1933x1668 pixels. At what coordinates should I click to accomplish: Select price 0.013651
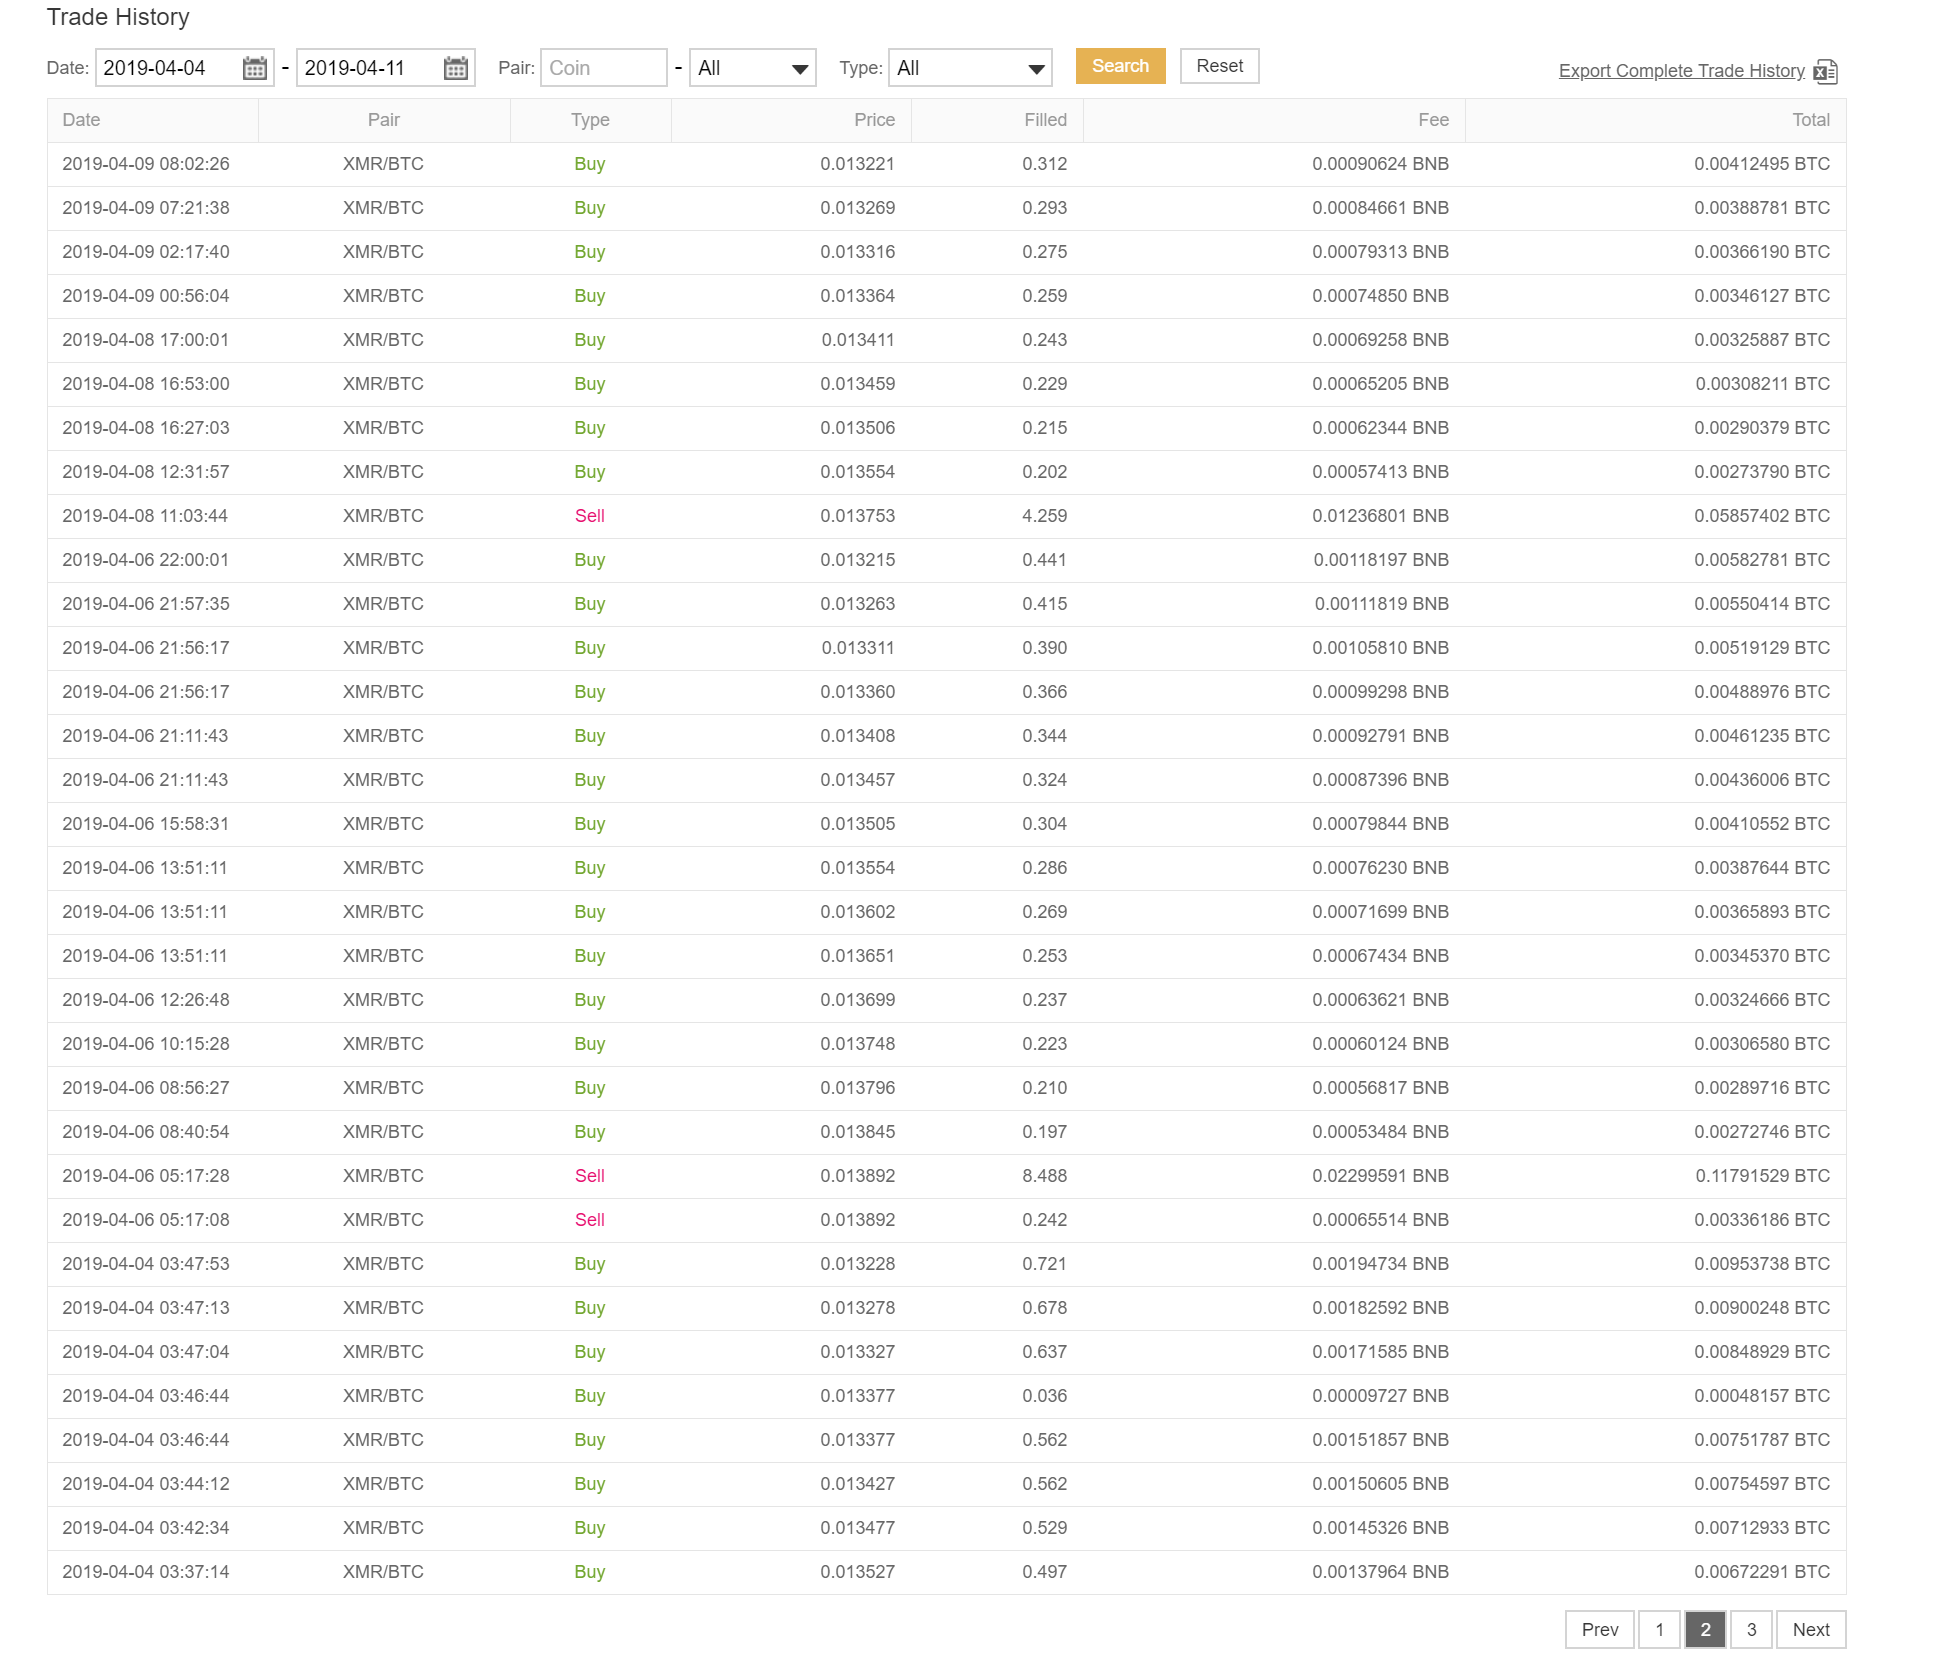click(x=857, y=956)
